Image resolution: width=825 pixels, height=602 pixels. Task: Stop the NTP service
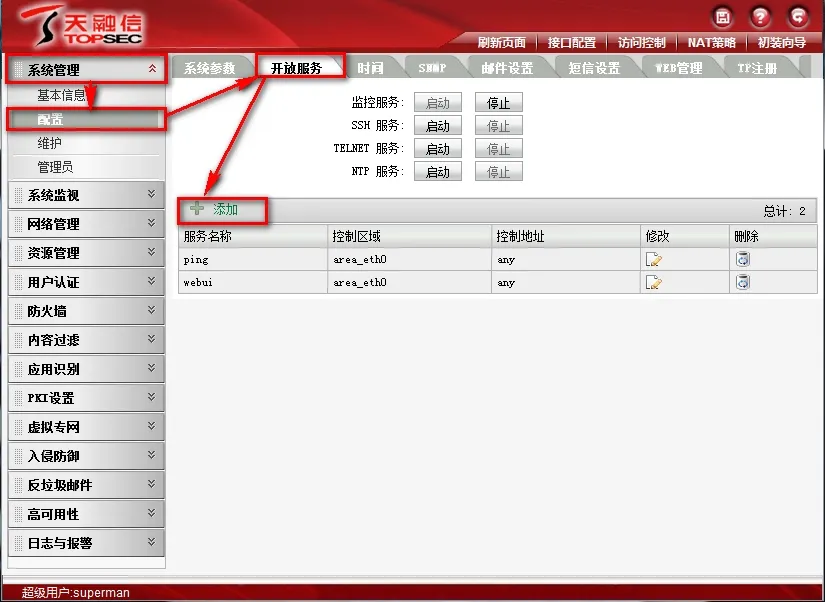coord(499,172)
